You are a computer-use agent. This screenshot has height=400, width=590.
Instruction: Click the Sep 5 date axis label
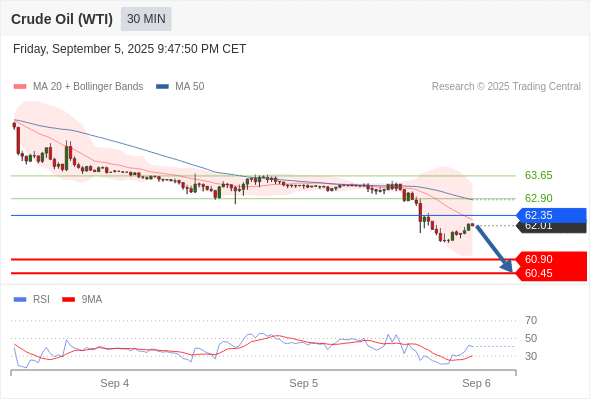pyautogui.click(x=303, y=383)
